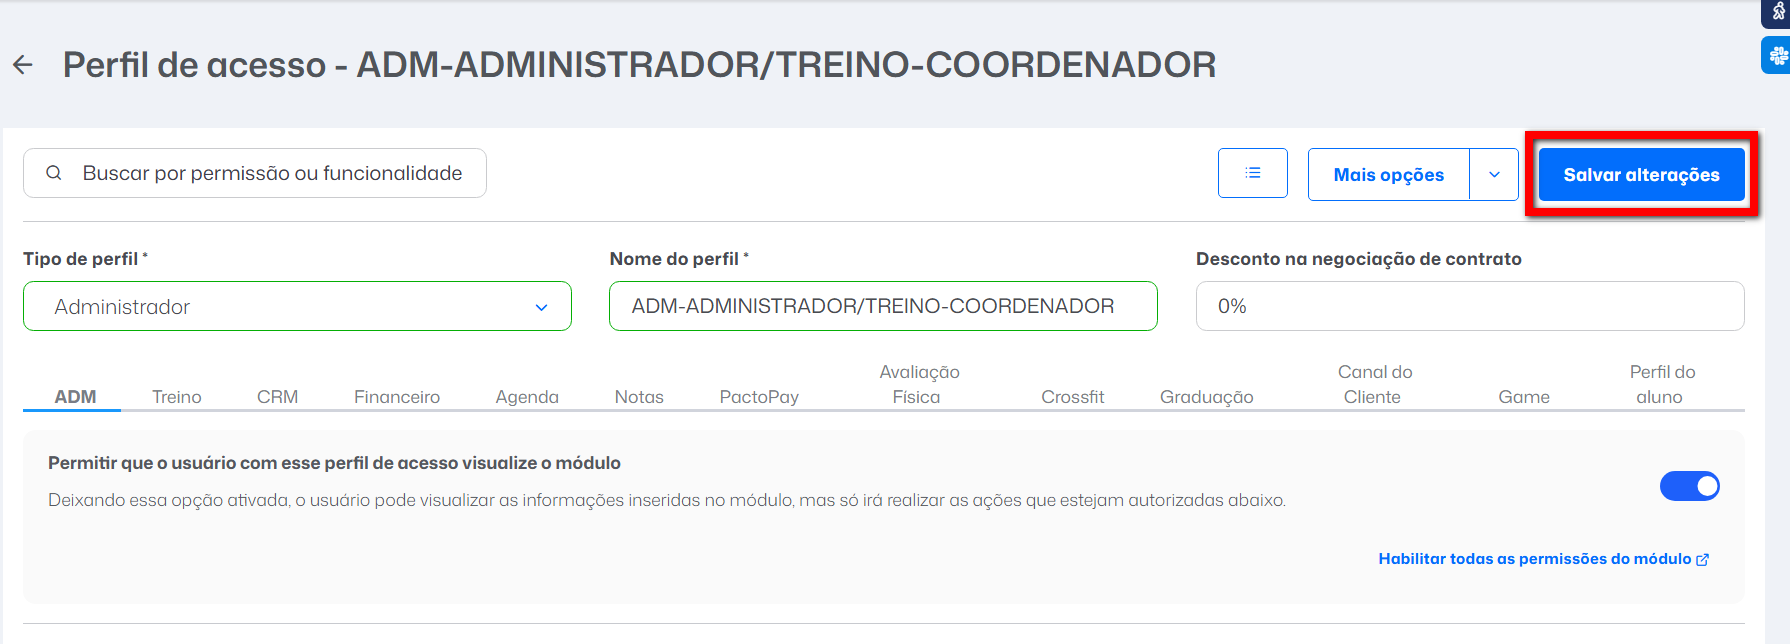
Task: Click the blue flower widget icon
Action: click(x=1777, y=55)
